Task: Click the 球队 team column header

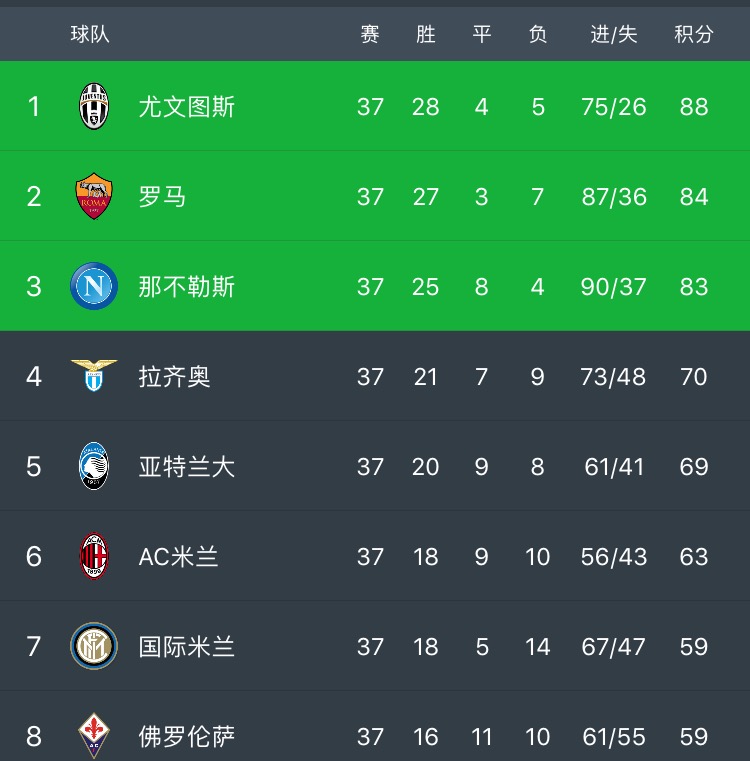Action: click(x=90, y=34)
